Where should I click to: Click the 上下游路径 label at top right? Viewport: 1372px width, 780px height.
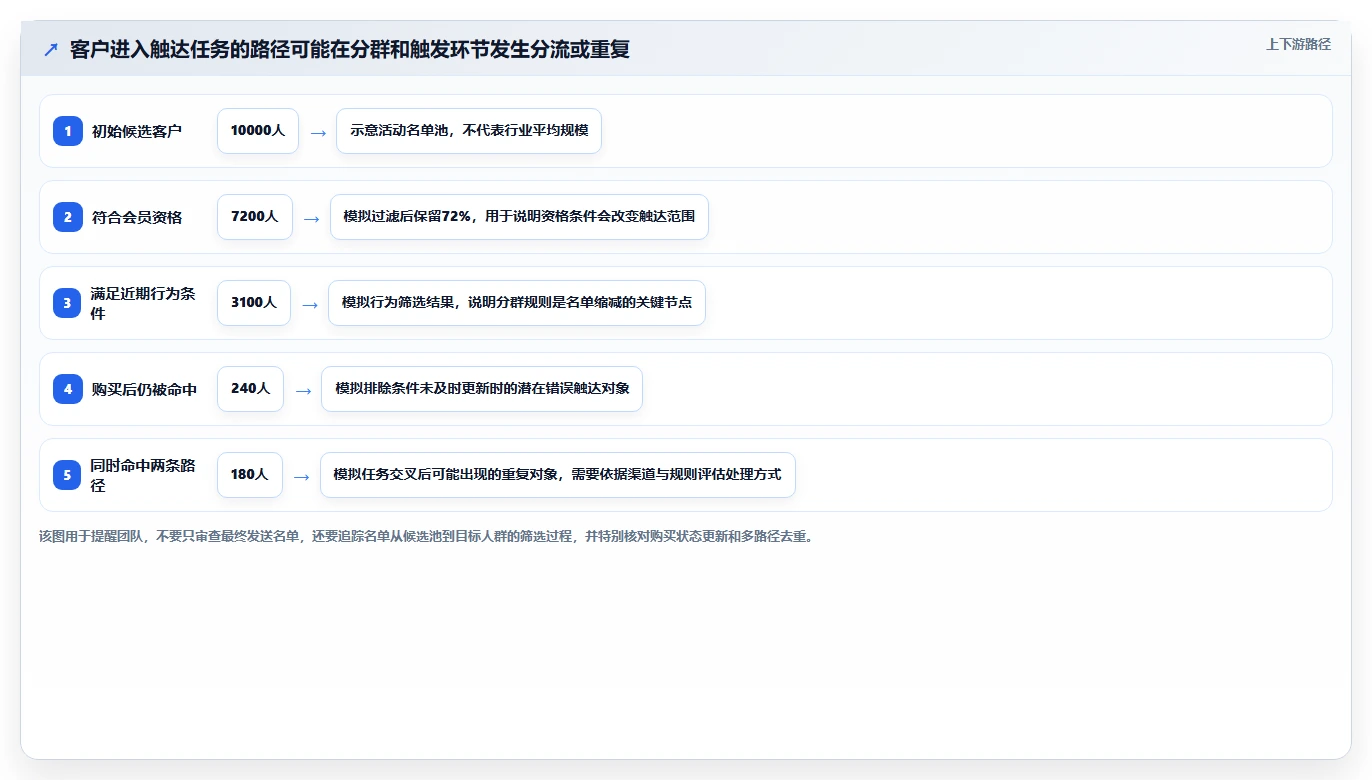click(1298, 44)
